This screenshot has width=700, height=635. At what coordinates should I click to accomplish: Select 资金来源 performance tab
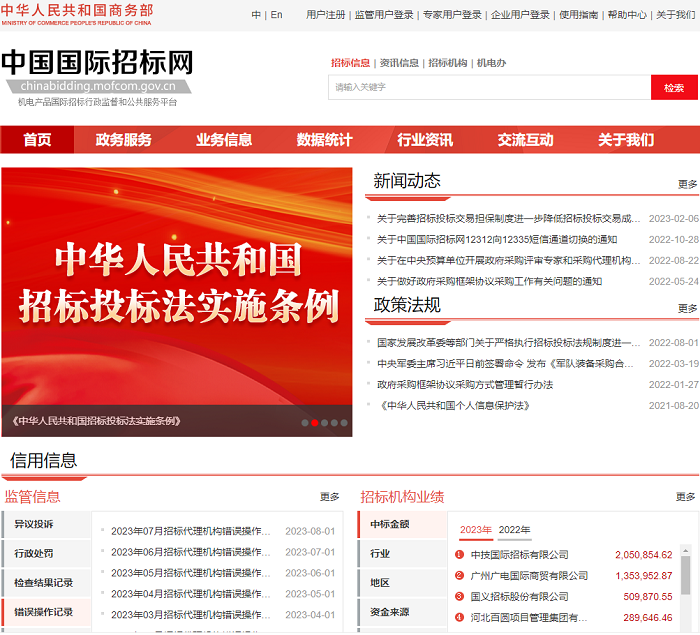pyautogui.click(x=402, y=612)
